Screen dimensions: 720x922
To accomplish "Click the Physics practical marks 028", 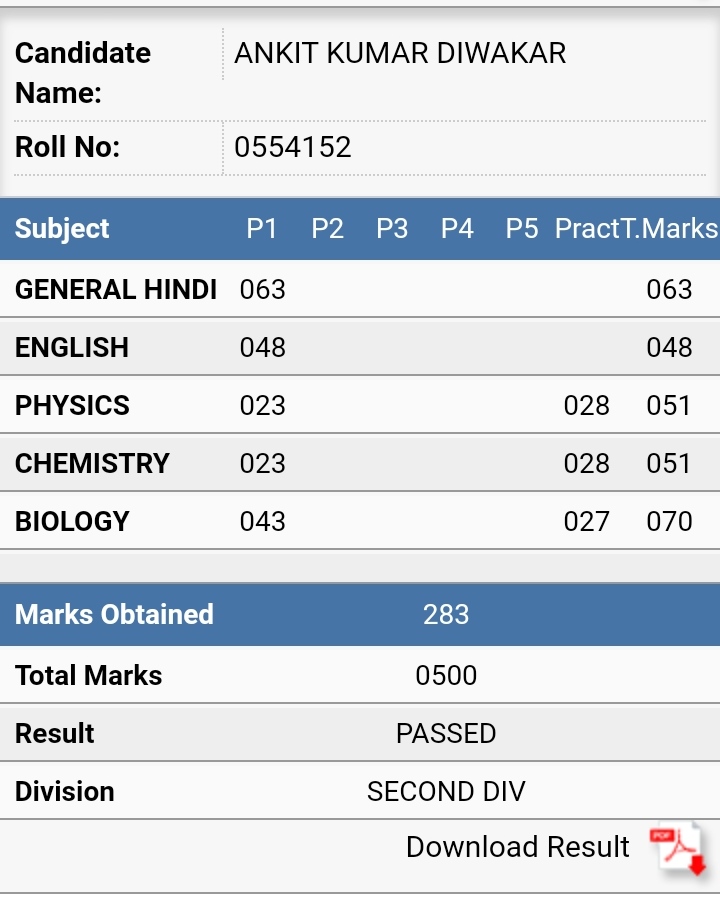I will point(586,406).
